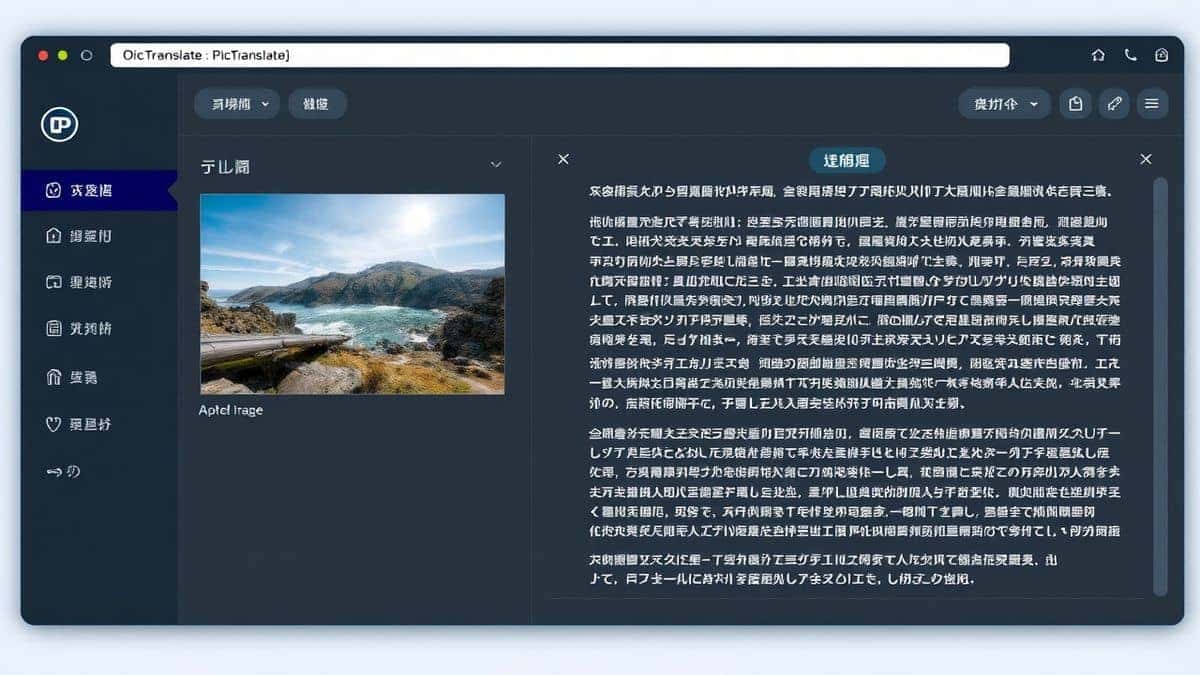Open the sidebar item with the house icon
This screenshot has height=675, width=1200.
point(80,236)
